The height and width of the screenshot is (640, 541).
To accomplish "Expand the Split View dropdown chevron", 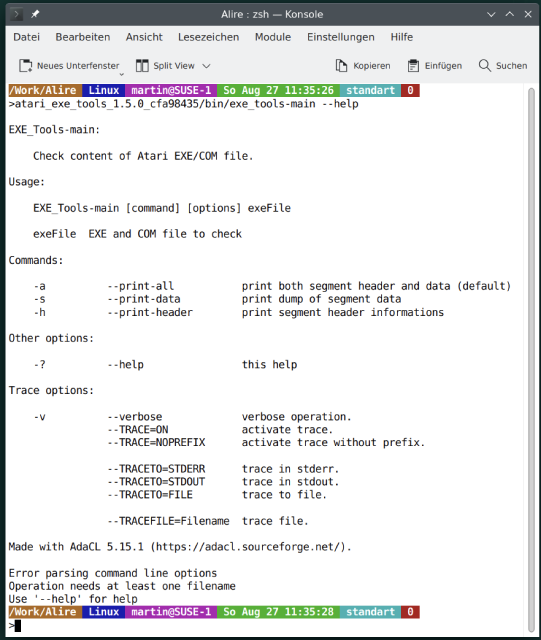I will [207, 66].
